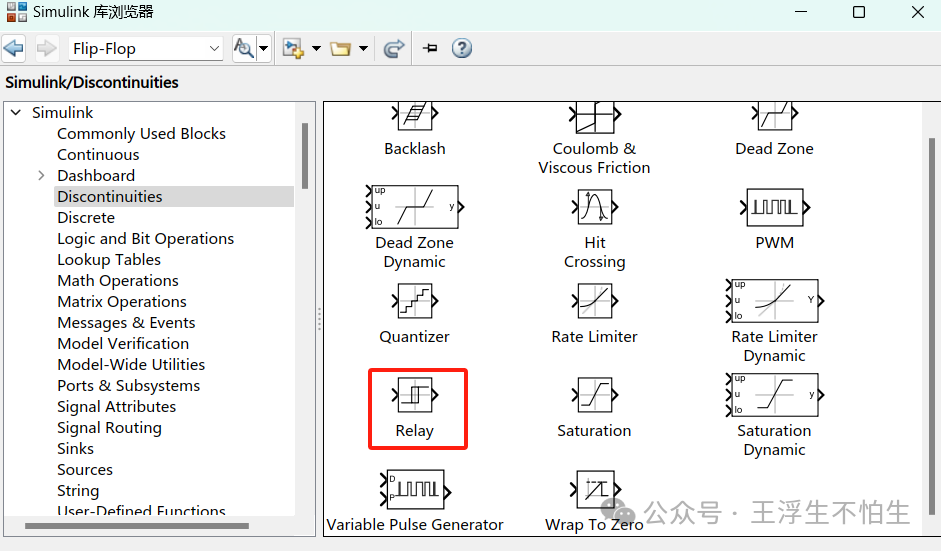941x551 pixels.
Task: Open the Sinks library
Action: pyautogui.click(x=75, y=448)
